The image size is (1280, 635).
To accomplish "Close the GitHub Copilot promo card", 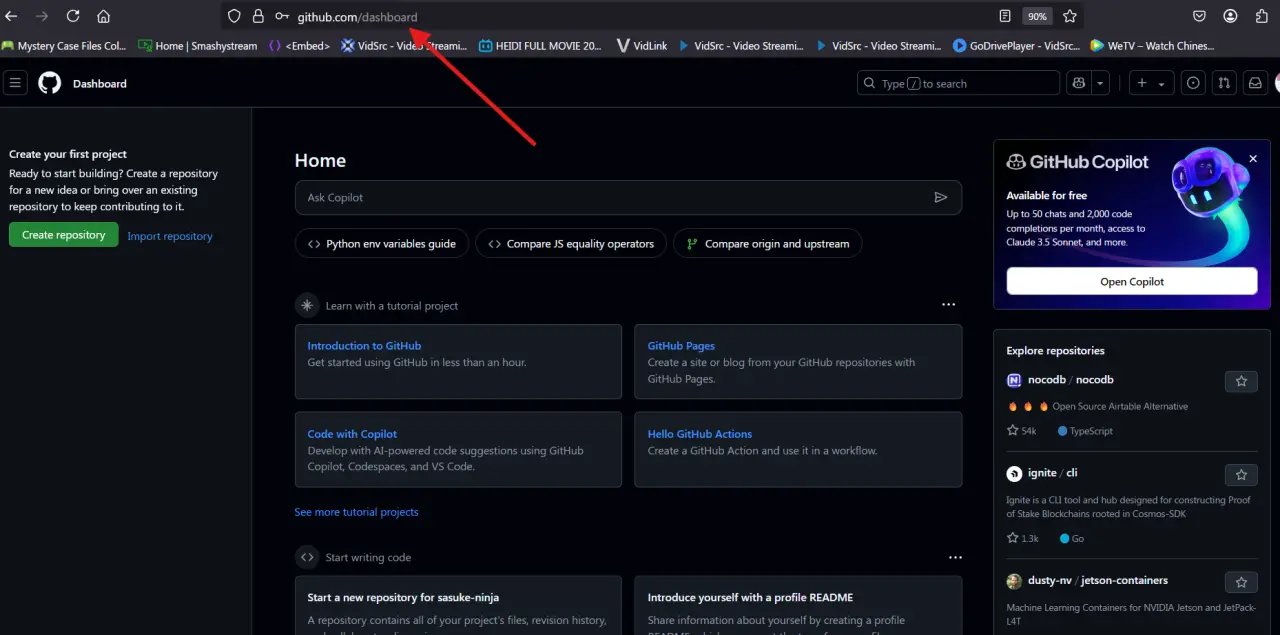I will point(1253,158).
